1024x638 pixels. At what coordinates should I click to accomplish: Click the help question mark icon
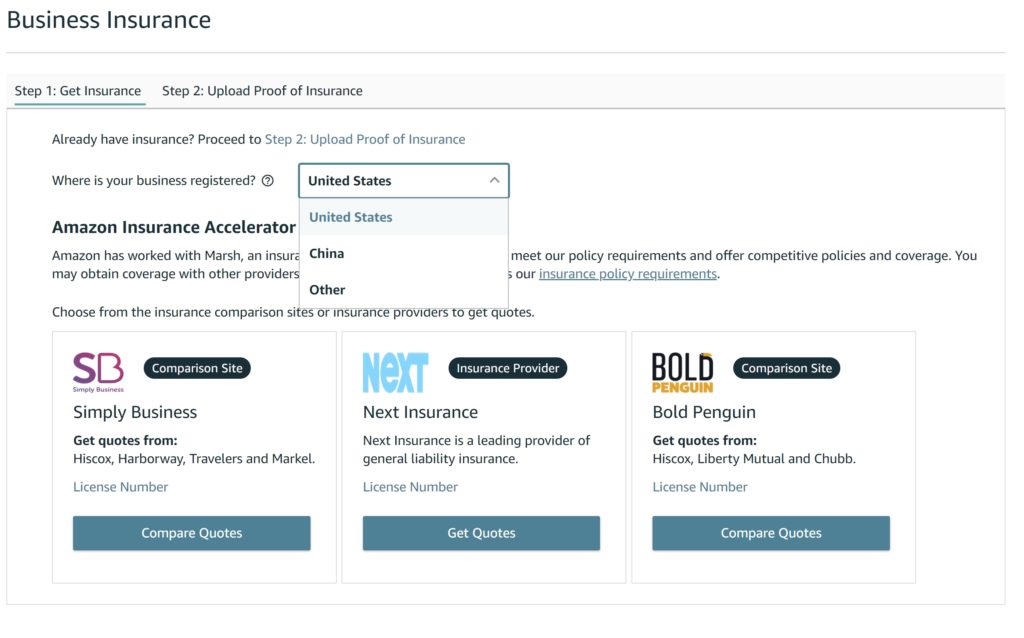tap(268, 181)
